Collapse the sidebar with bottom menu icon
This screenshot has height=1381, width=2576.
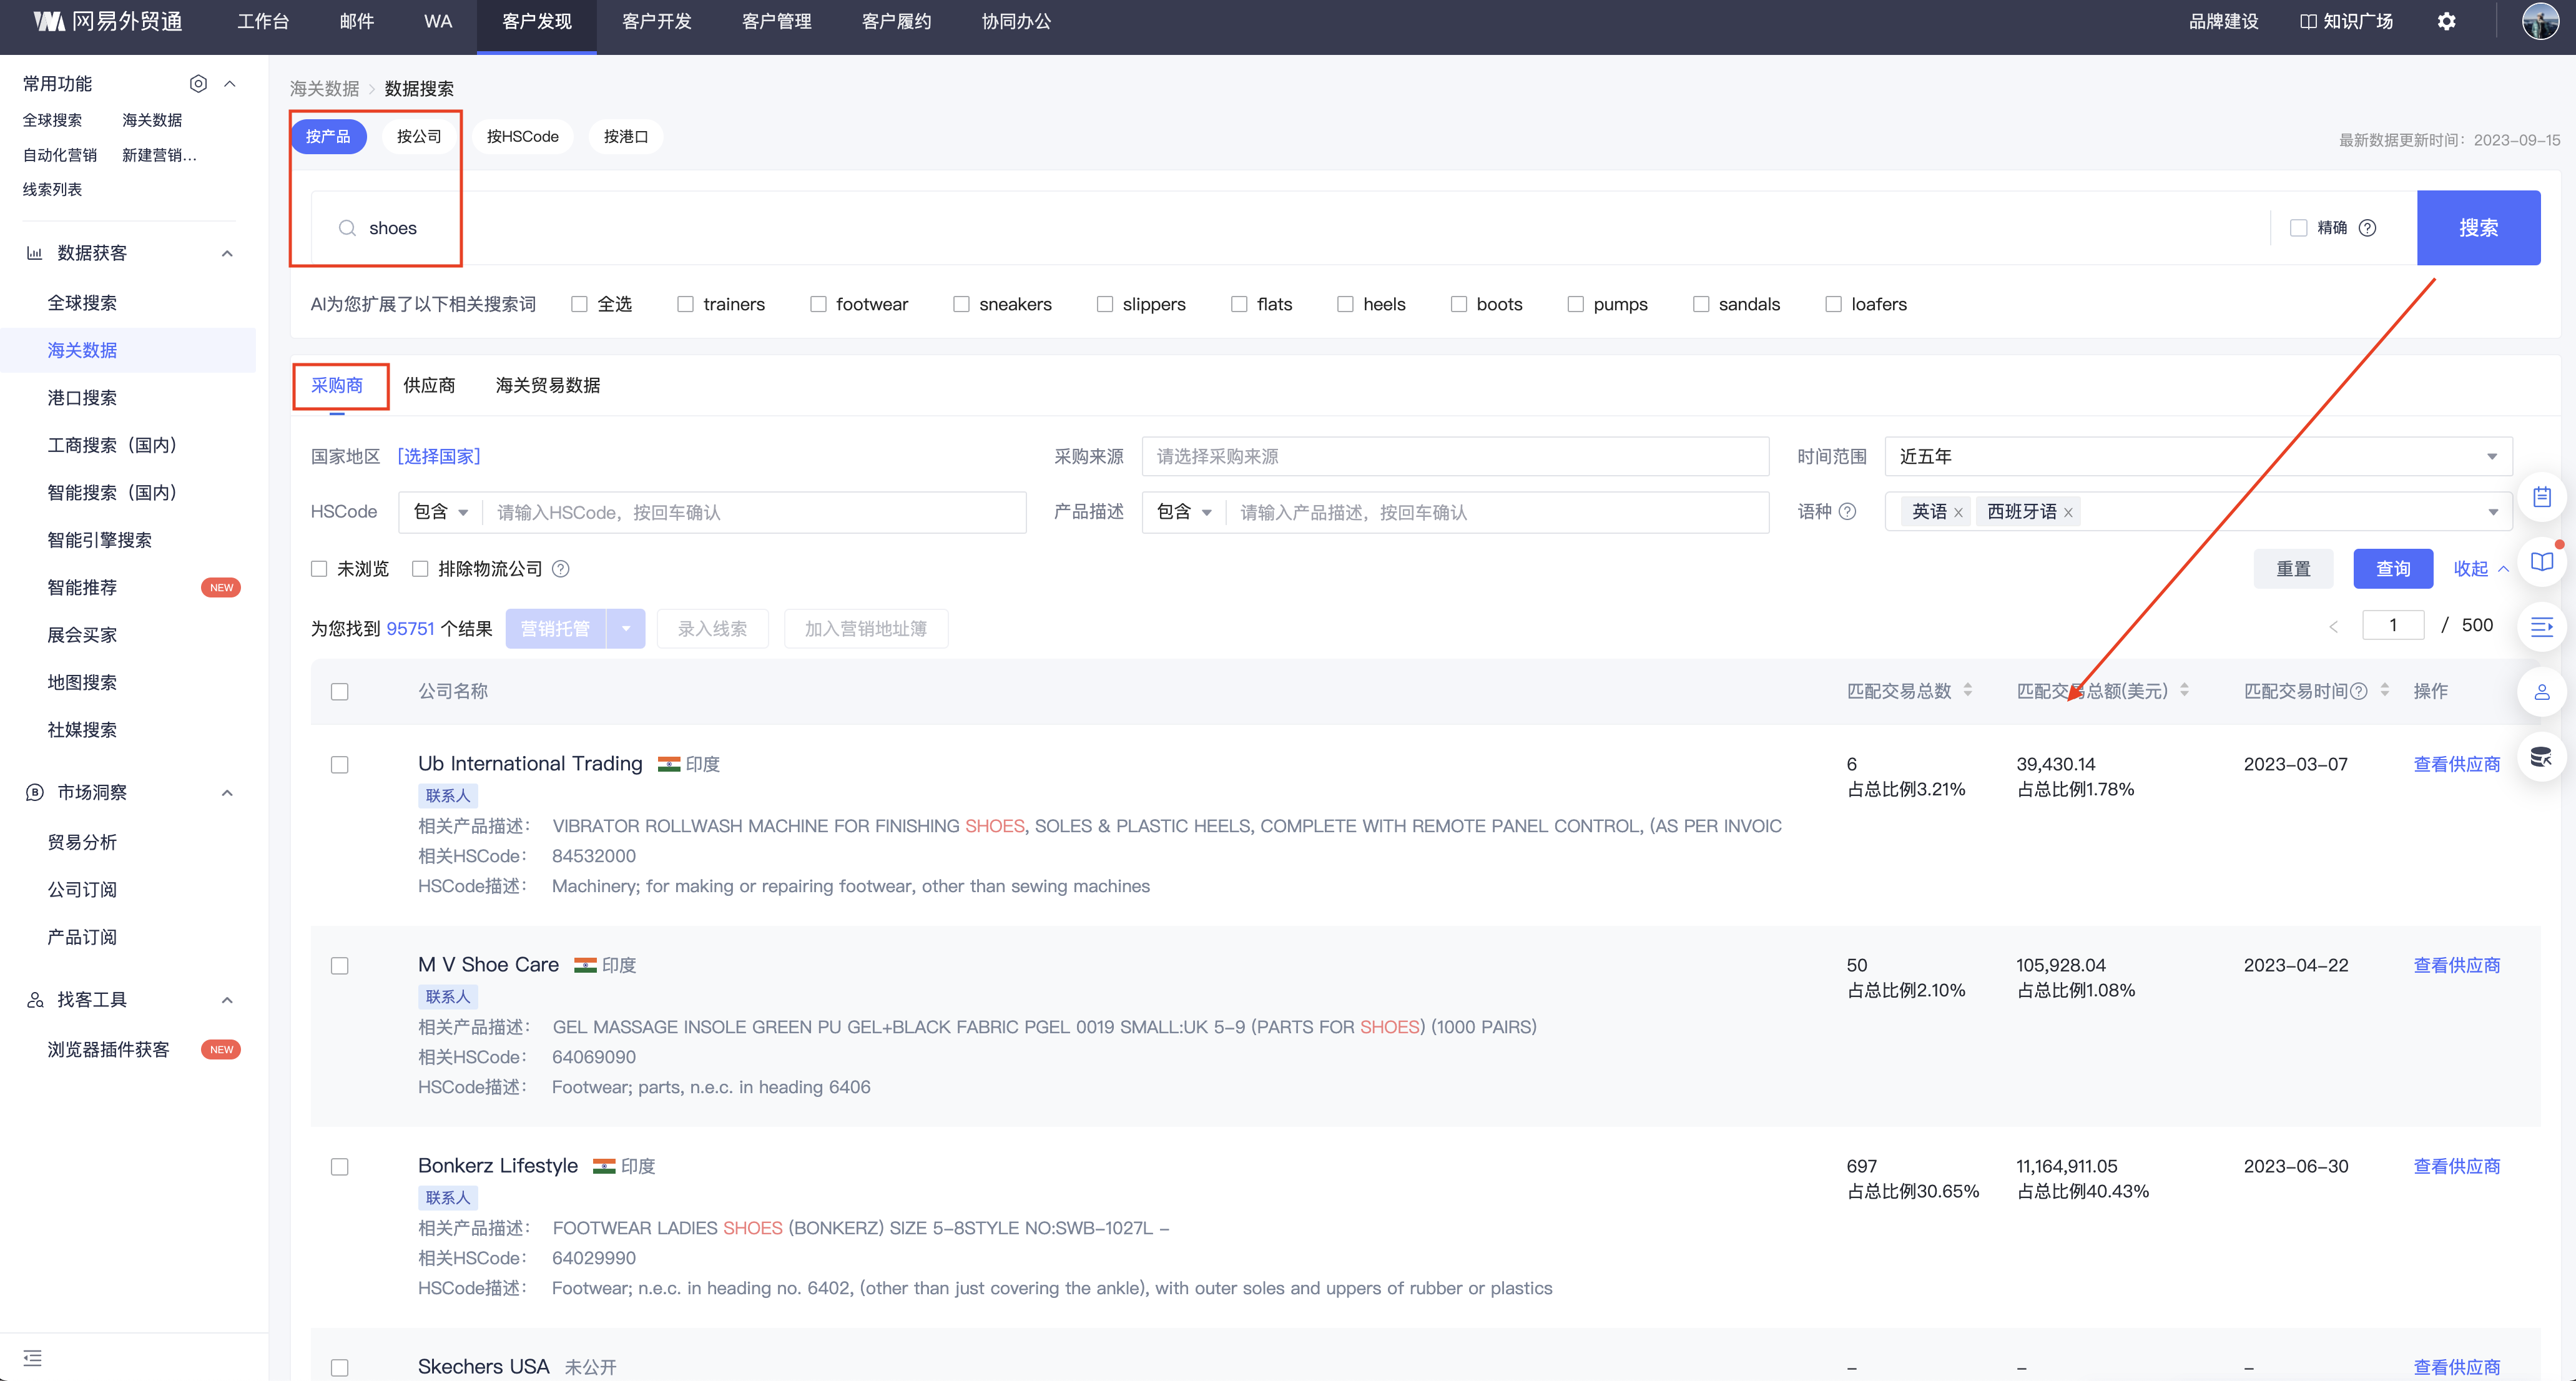pos(33,1357)
